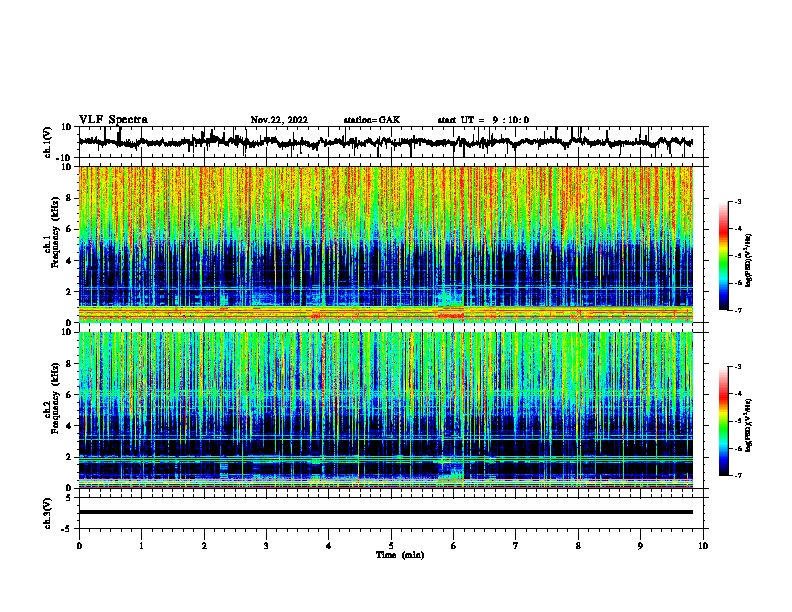Viewport: 792px width, 612px height.
Task: Click the lower colorbar beside ch.2 spectrogram
Action: click(x=724, y=421)
